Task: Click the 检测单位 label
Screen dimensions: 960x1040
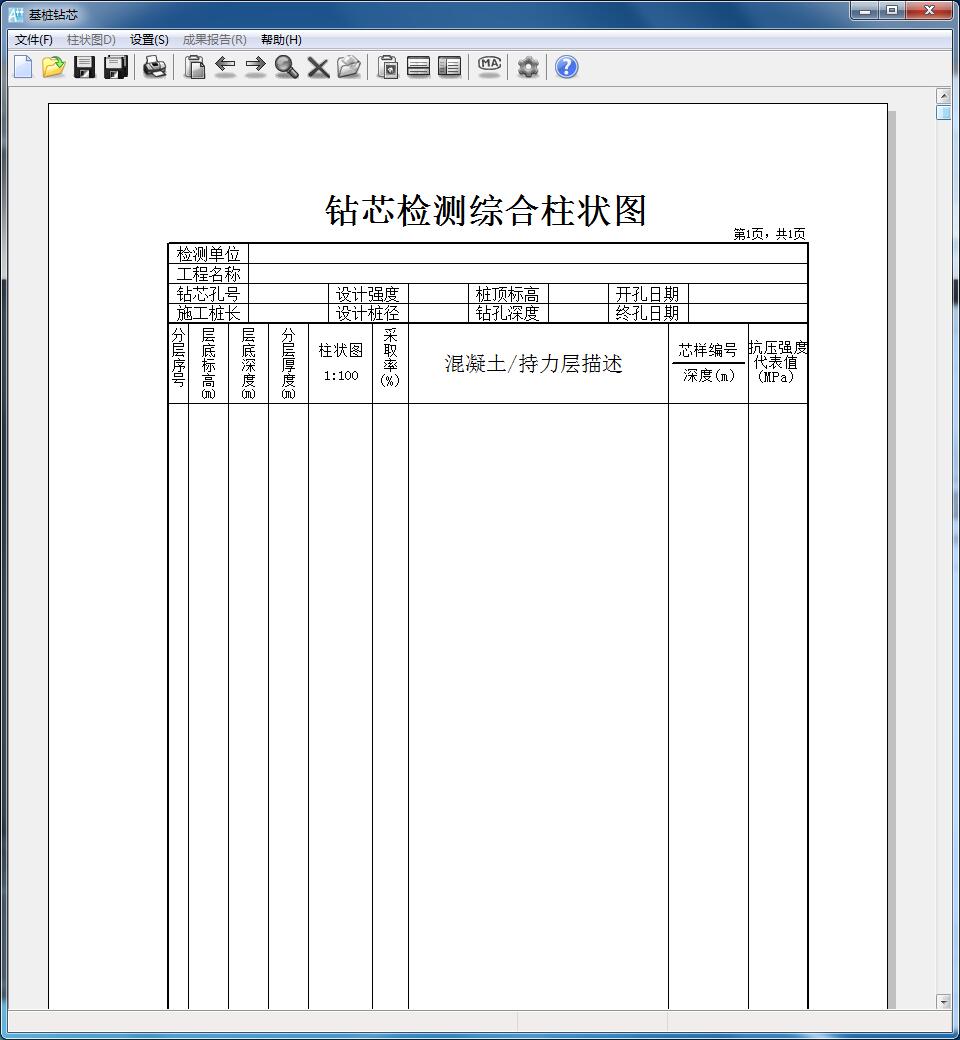Action: 208,254
